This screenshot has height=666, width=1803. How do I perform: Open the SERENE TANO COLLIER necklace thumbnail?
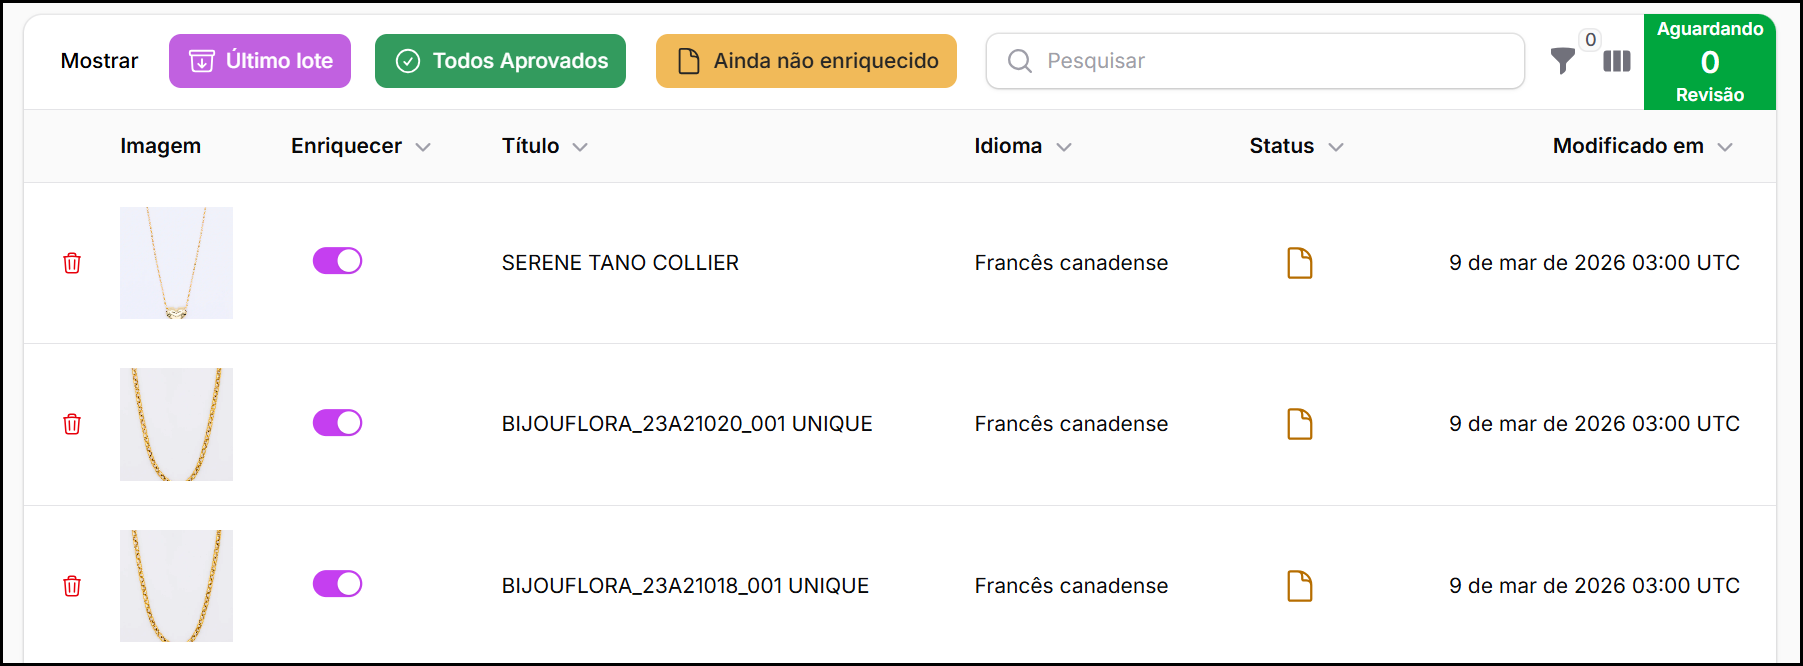176,263
